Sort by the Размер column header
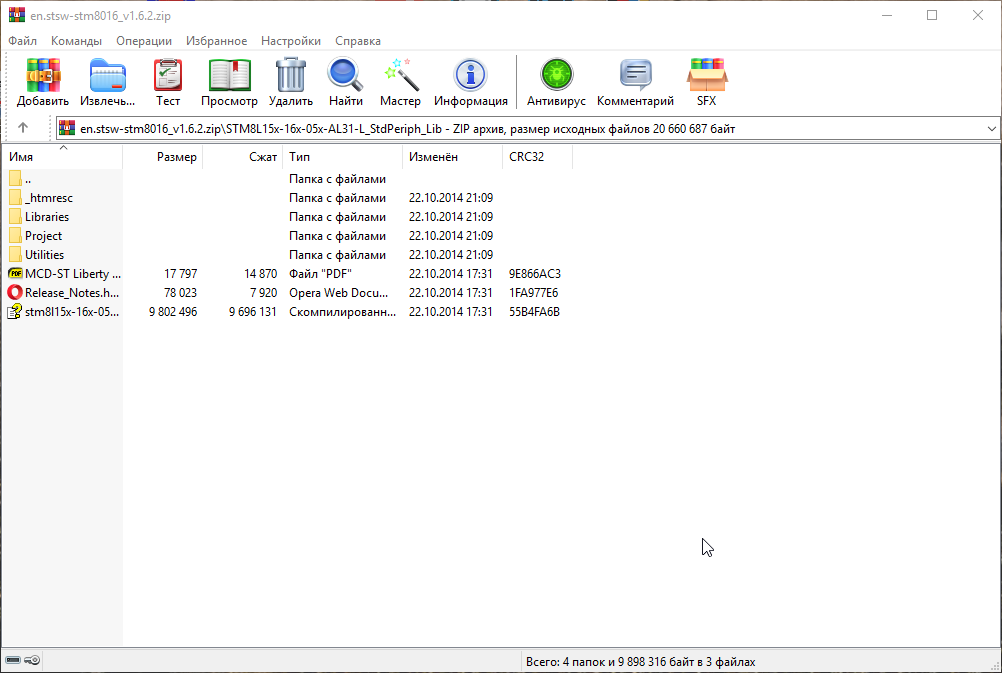Screen dimensions: 1002x673 [162, 157]
